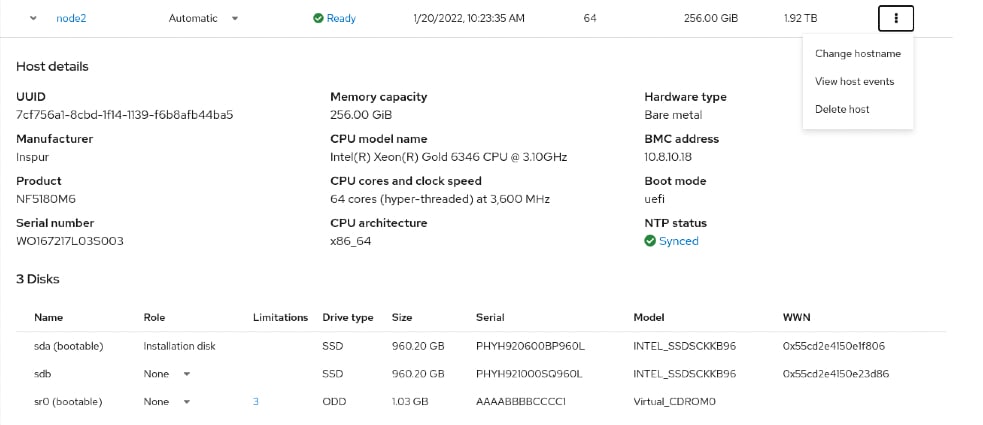The image size is (983, 425).
Task: Click the host UUID value text
Action: [124, 115]
